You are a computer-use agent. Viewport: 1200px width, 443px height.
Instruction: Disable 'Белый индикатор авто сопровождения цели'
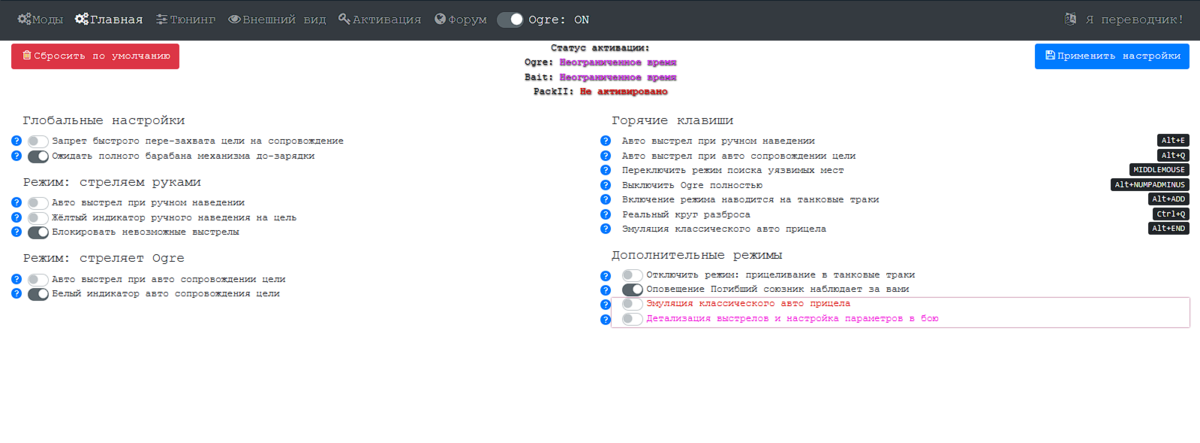(38, 295)
